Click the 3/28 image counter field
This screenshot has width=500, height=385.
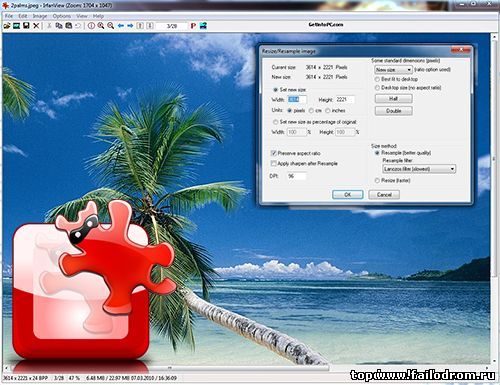172,26
